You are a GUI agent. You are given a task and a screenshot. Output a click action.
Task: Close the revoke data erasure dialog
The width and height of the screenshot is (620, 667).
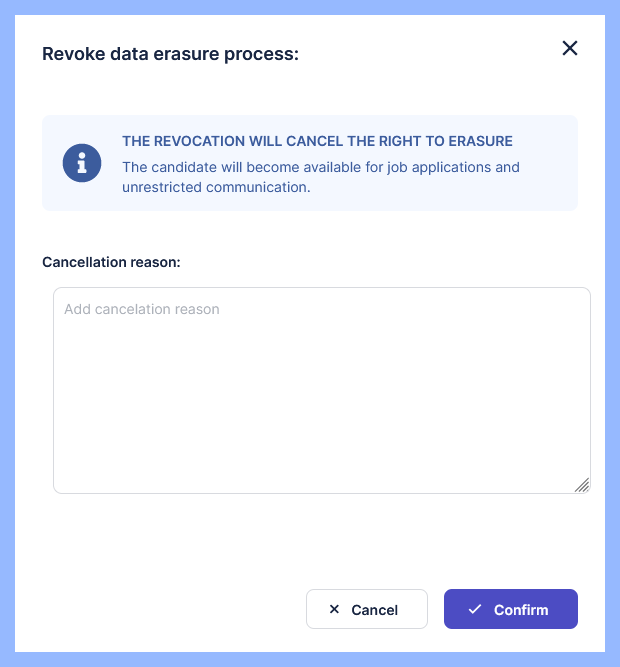[x=570, y=48]
